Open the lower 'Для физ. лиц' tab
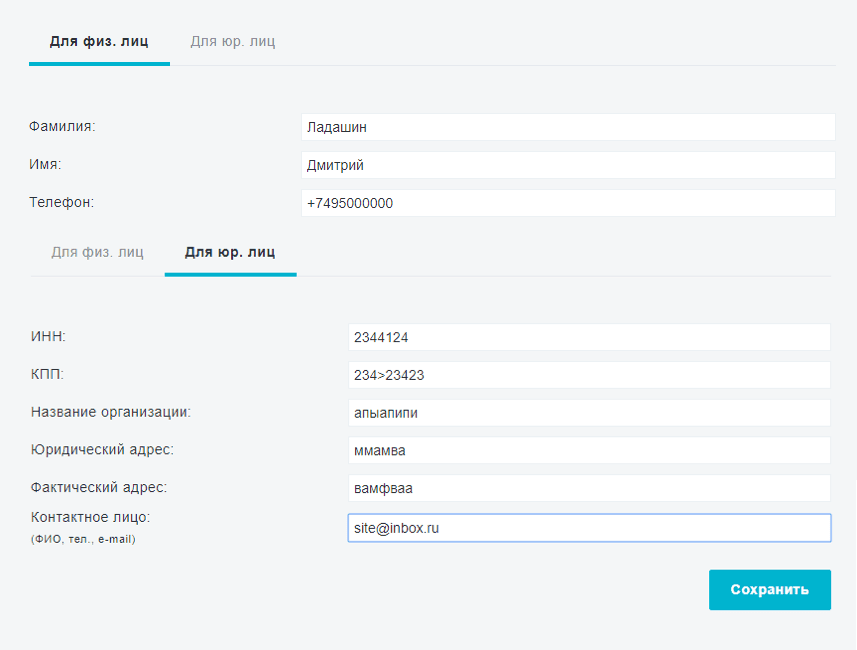 point(97,252)
